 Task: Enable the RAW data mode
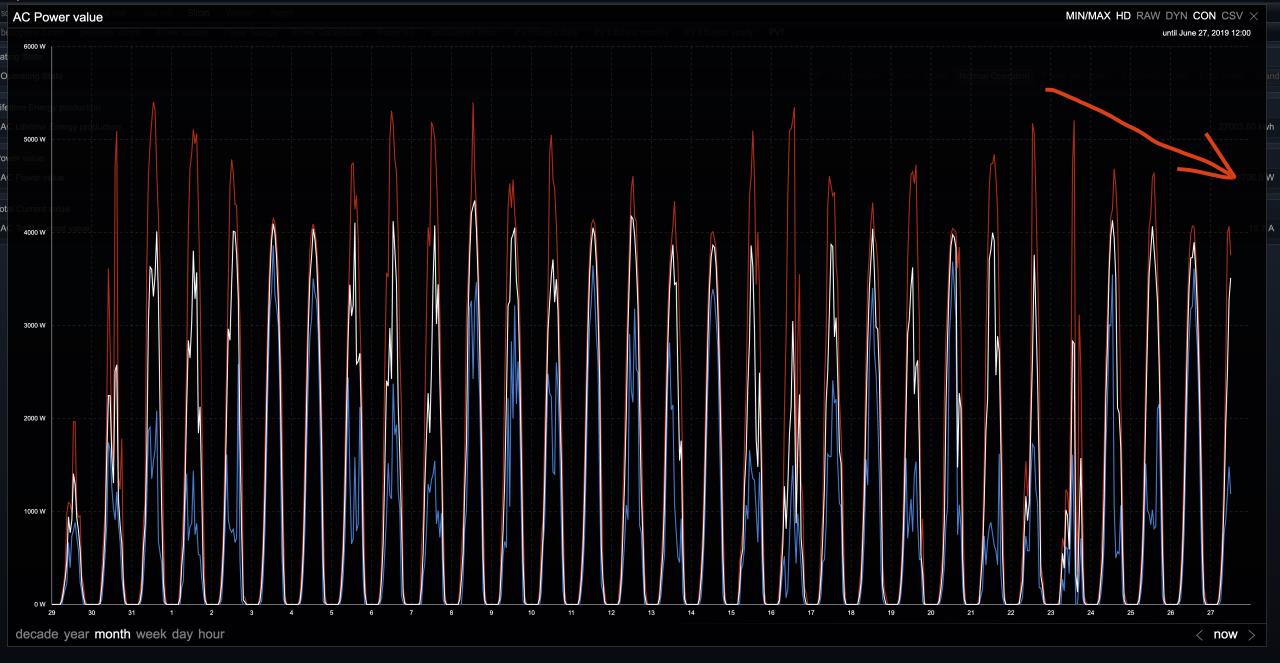coord(1148,16)
